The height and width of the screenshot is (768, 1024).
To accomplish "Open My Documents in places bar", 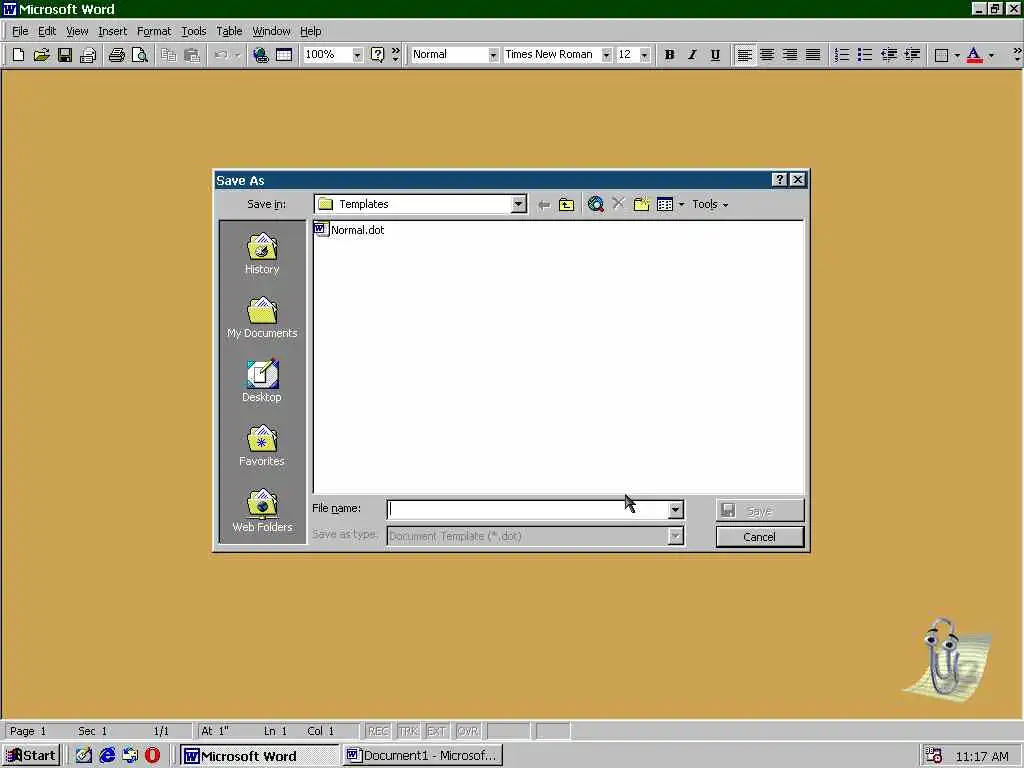I will pos(262,318).
